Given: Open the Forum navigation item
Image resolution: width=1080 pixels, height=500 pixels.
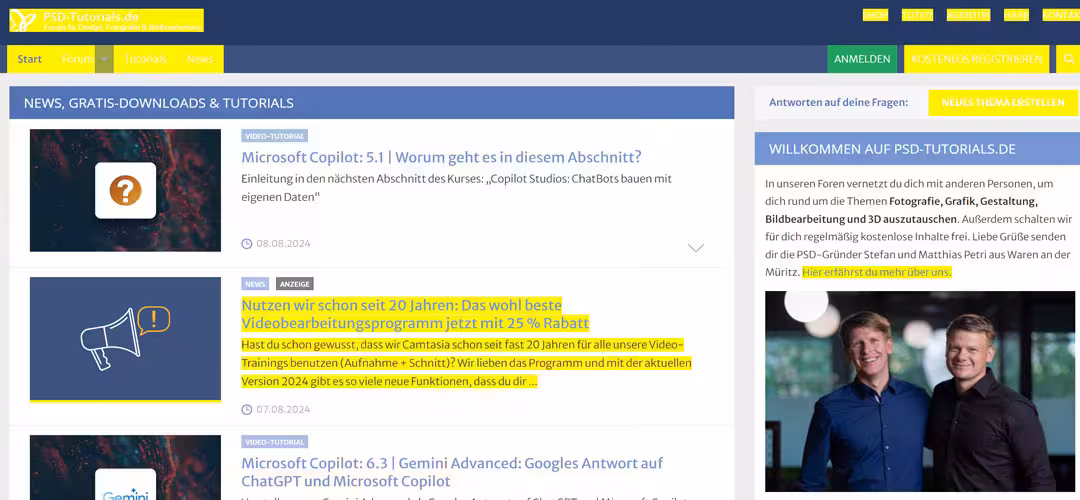Looking at the screenshot, I should tap(77, 59).
